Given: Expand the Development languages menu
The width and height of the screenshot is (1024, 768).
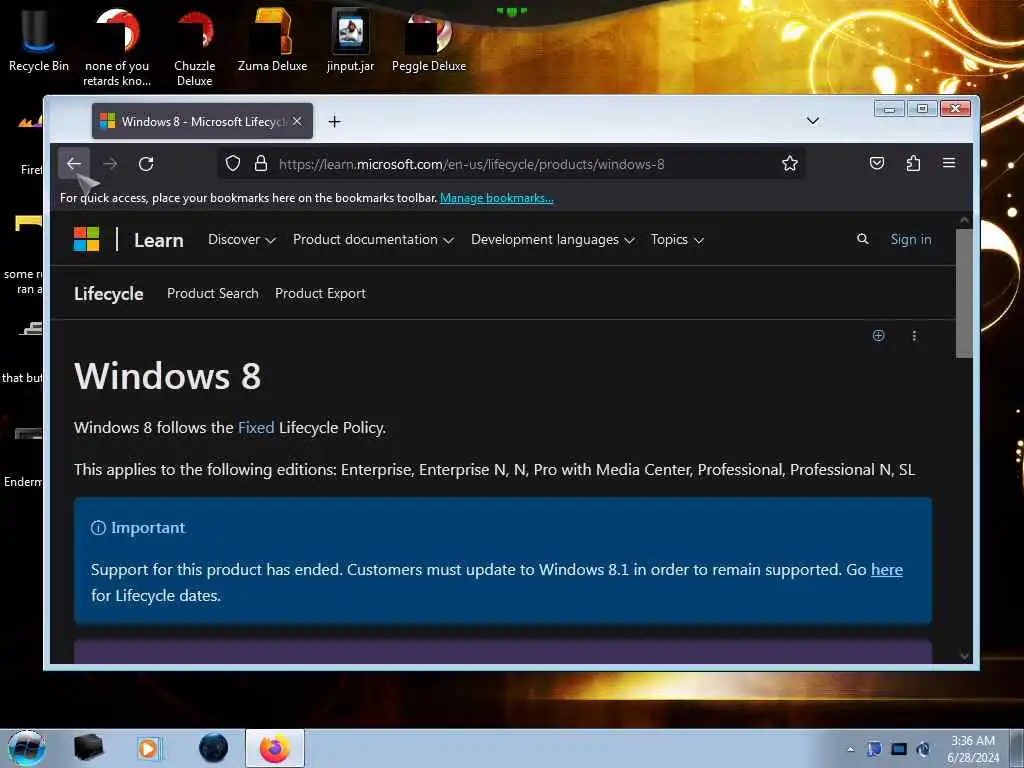Looking at the screenshot, I should [552, 240].
